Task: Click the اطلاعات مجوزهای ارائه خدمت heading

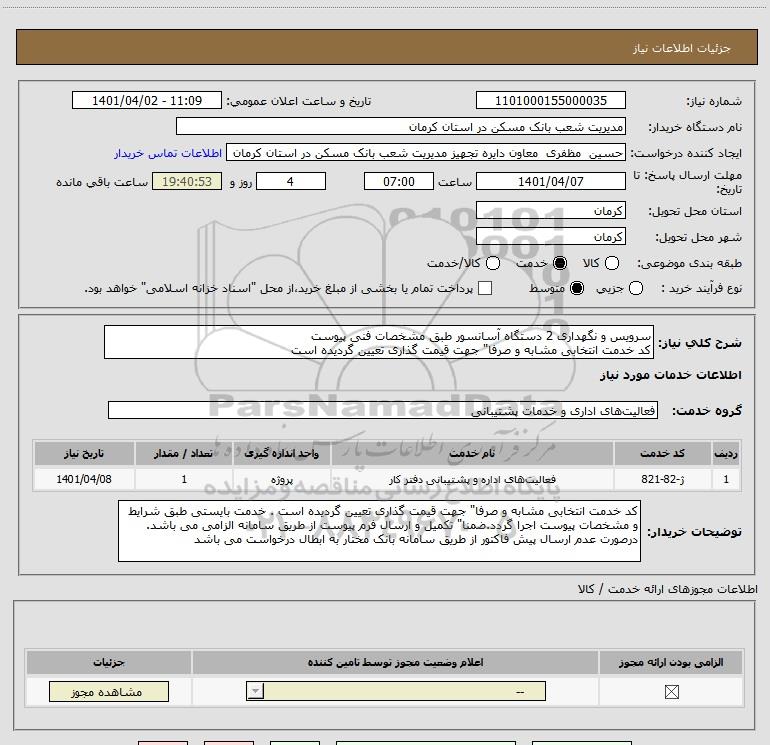Action: (x=668, y=589)
